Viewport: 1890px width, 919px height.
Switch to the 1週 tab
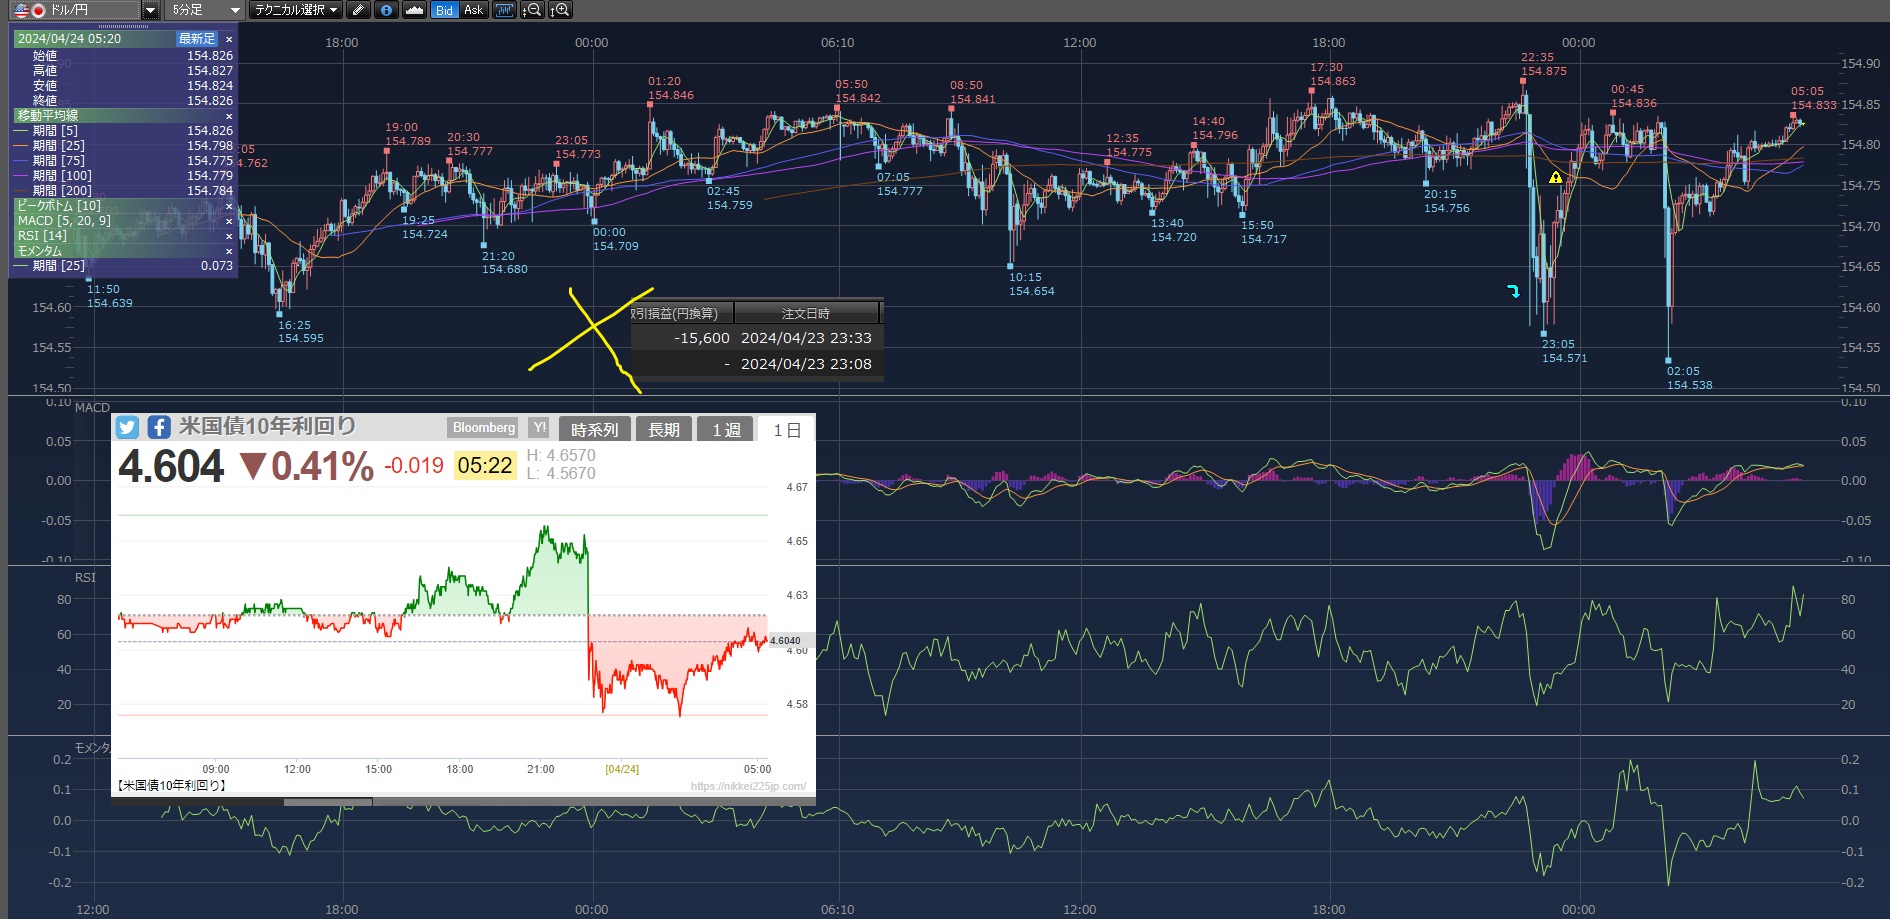click(726, 430)
